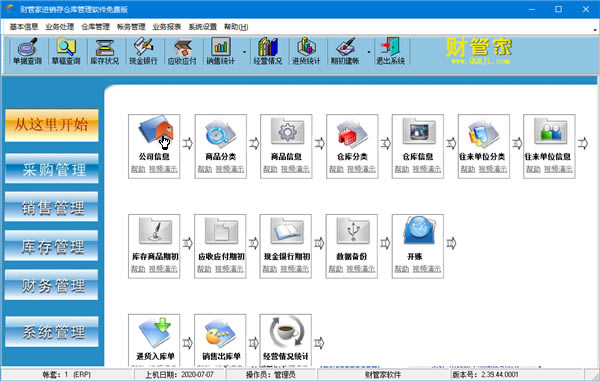Open the 仓库管理 menu

click(95, 27)
